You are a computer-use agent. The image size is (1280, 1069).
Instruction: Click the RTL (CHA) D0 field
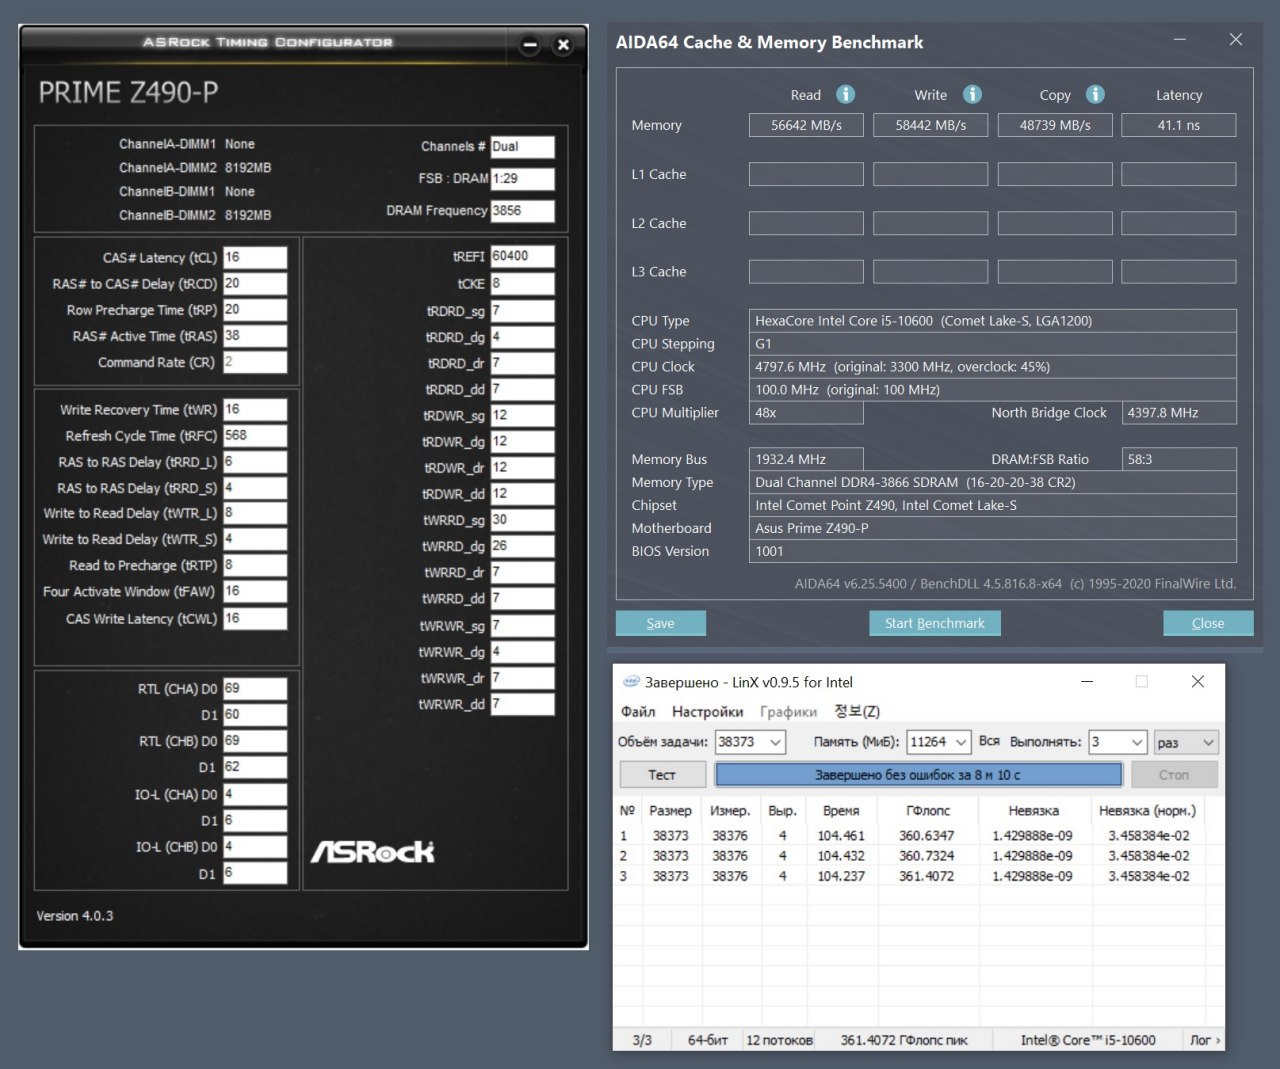coord(255,689)
